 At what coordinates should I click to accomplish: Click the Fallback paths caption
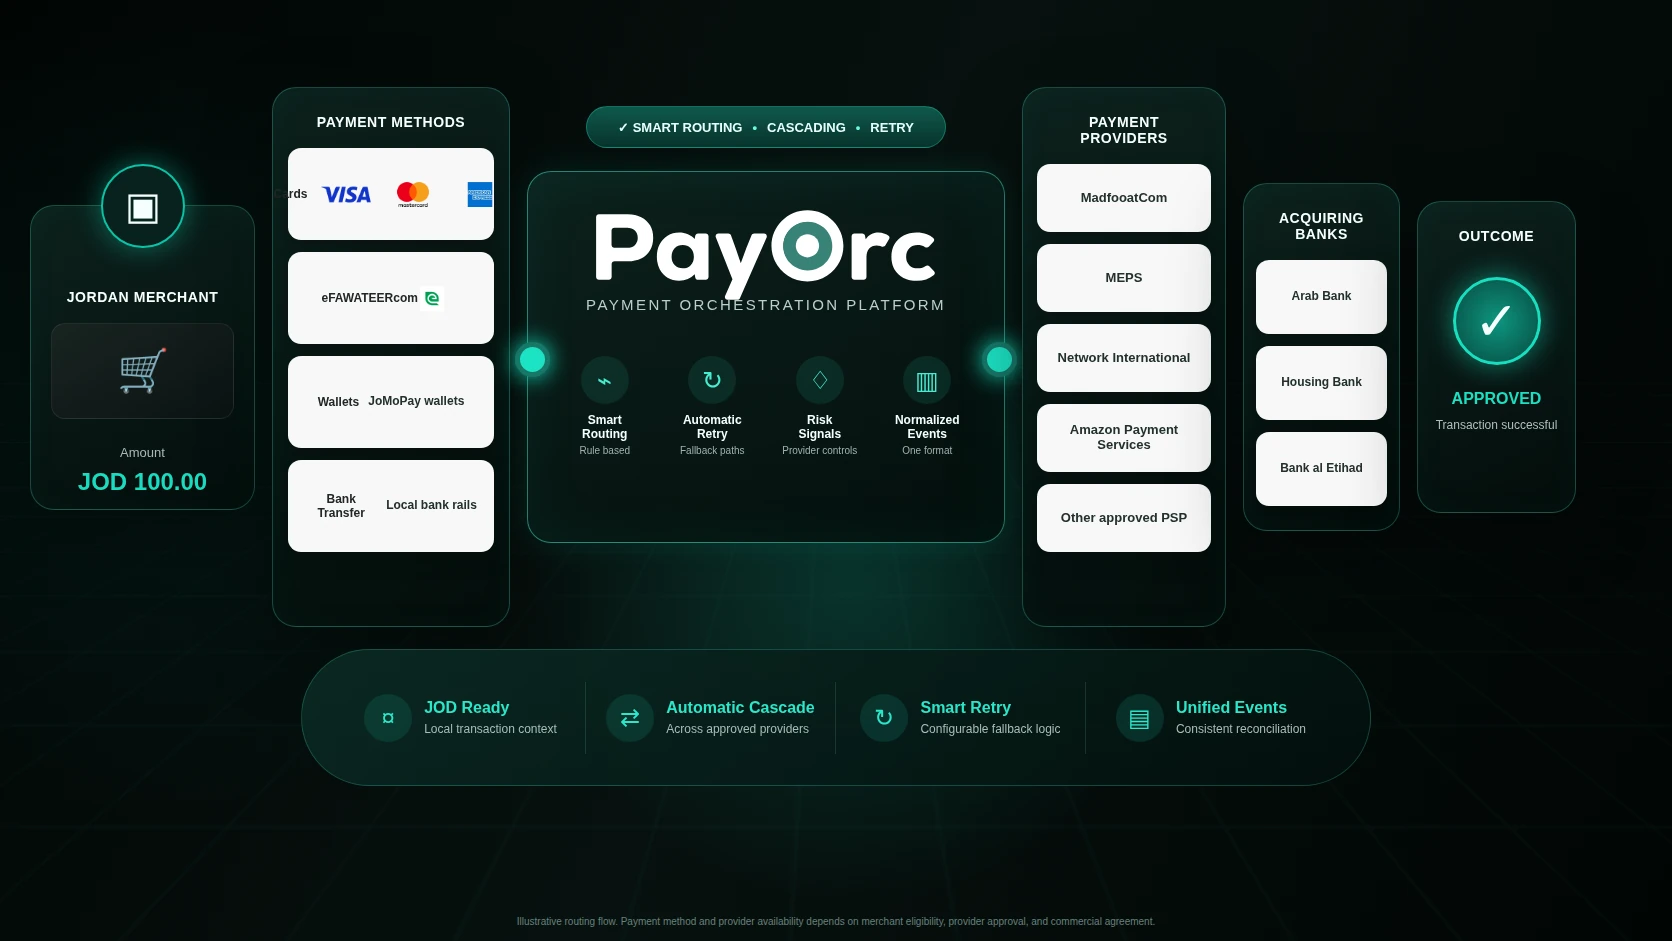(x=712, y=451)
